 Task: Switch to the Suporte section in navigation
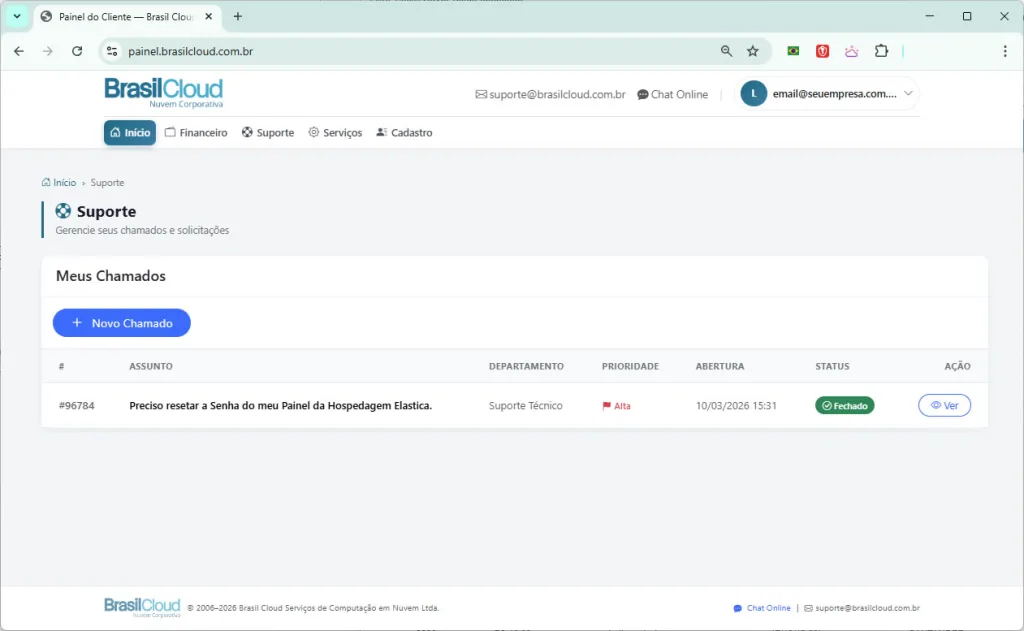267,131
